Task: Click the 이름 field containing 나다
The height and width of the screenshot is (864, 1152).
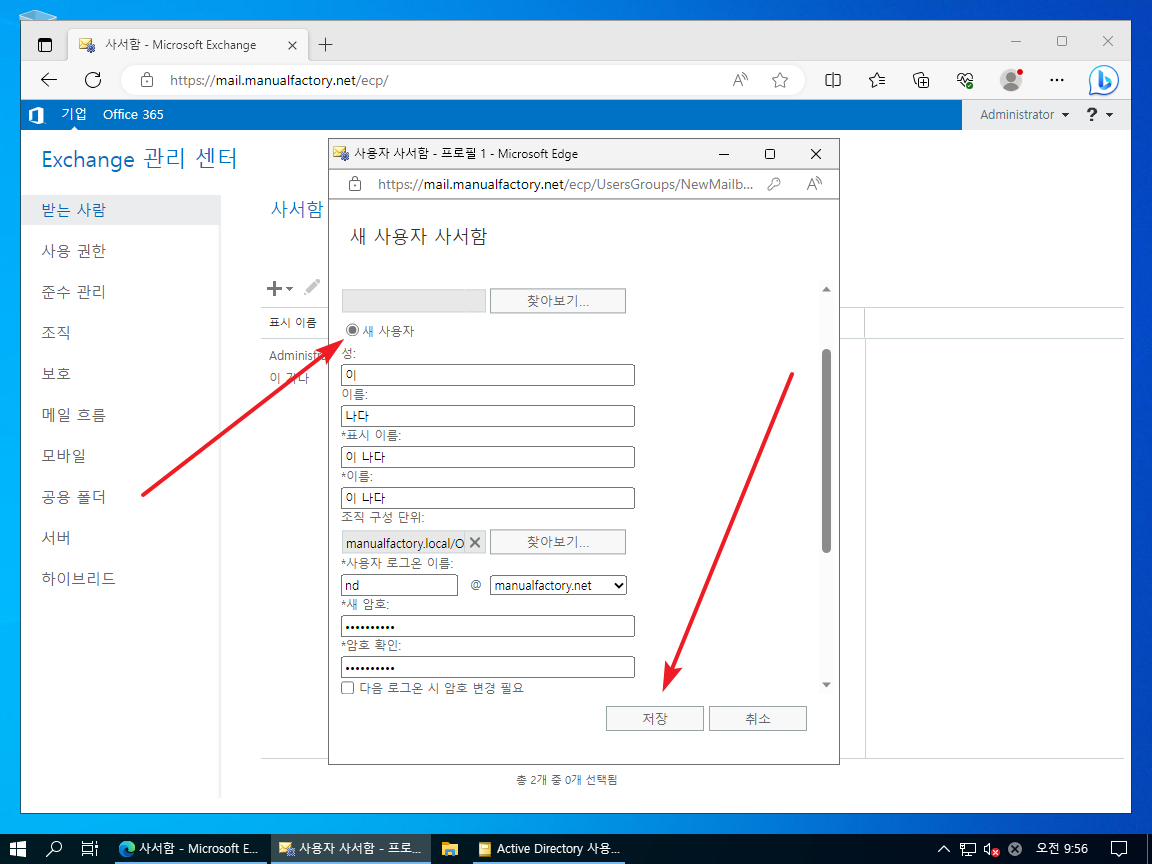Action: point(488,416)
